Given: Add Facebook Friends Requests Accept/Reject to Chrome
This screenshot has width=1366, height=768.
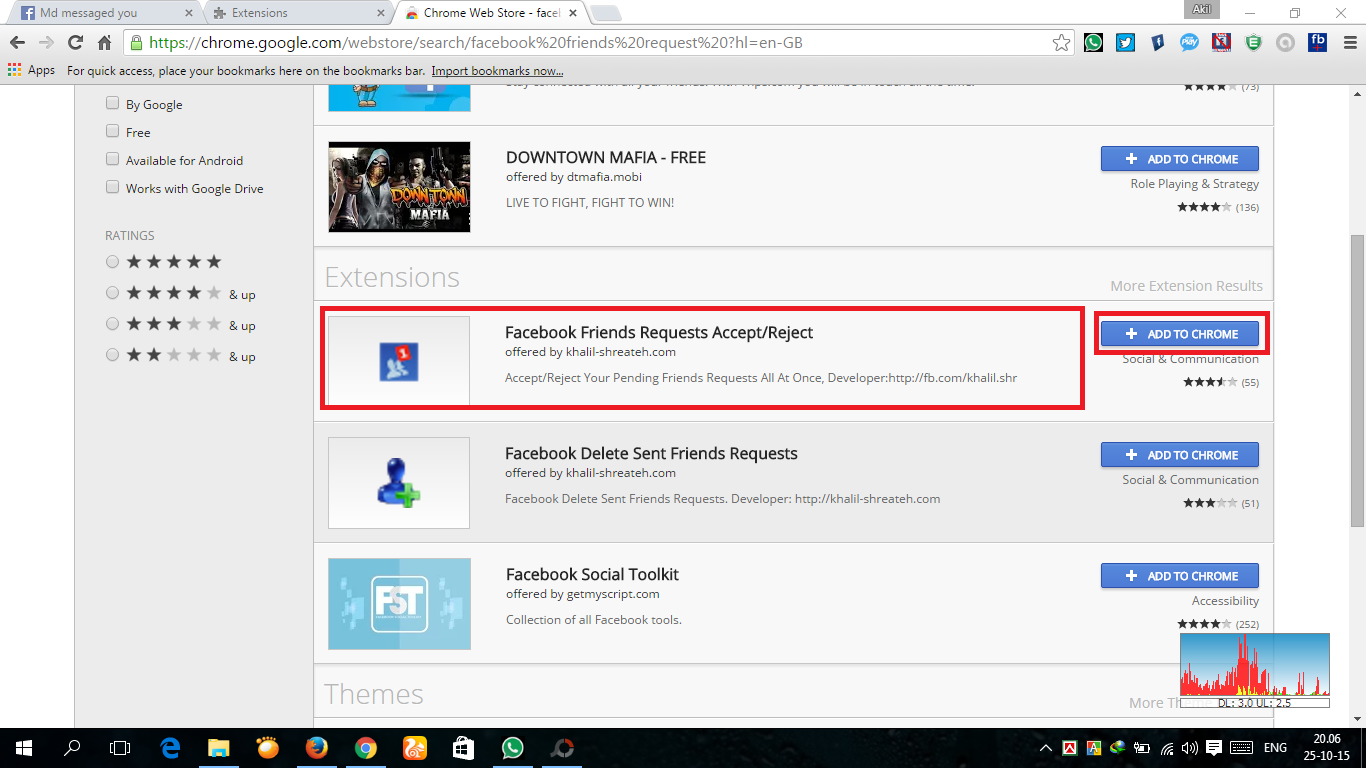Looking at the screenshot, I should coord(1180,334).
